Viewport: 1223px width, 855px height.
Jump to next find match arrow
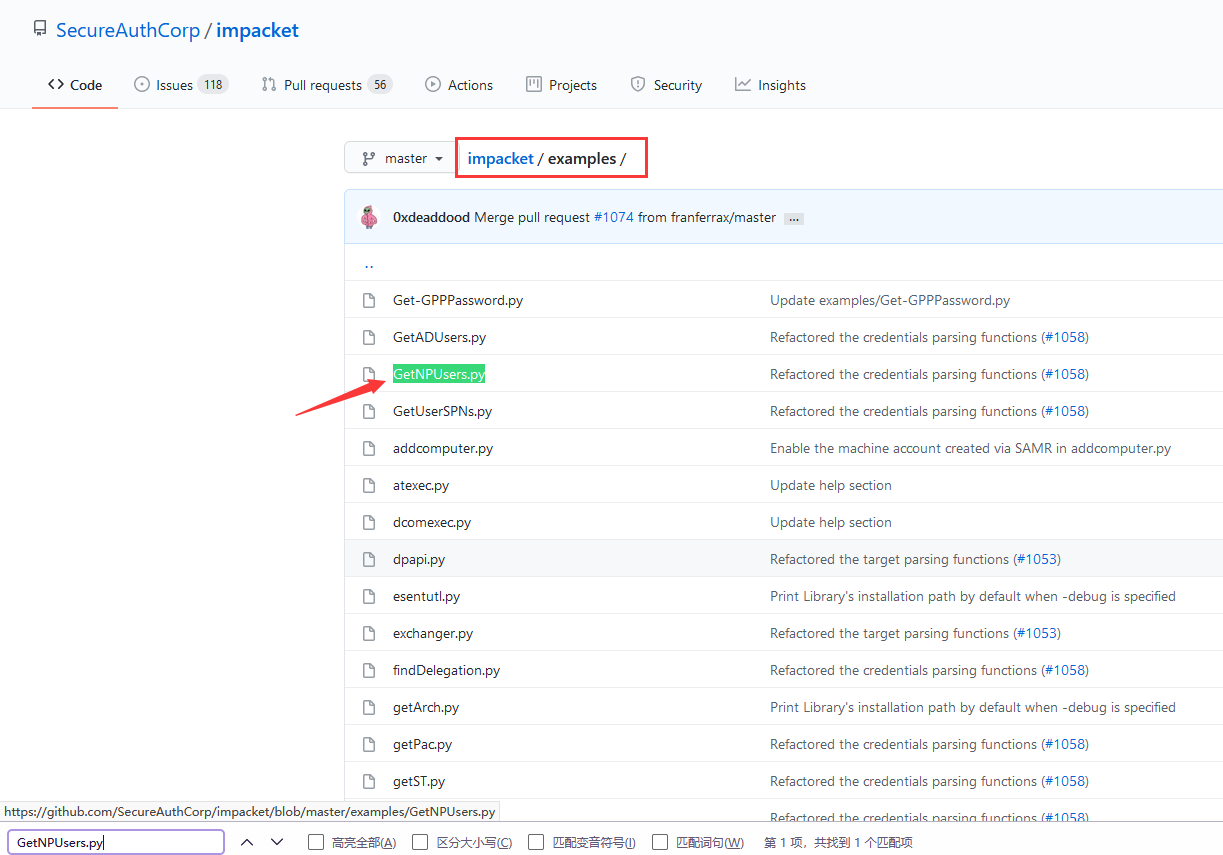tap(277, 842)
